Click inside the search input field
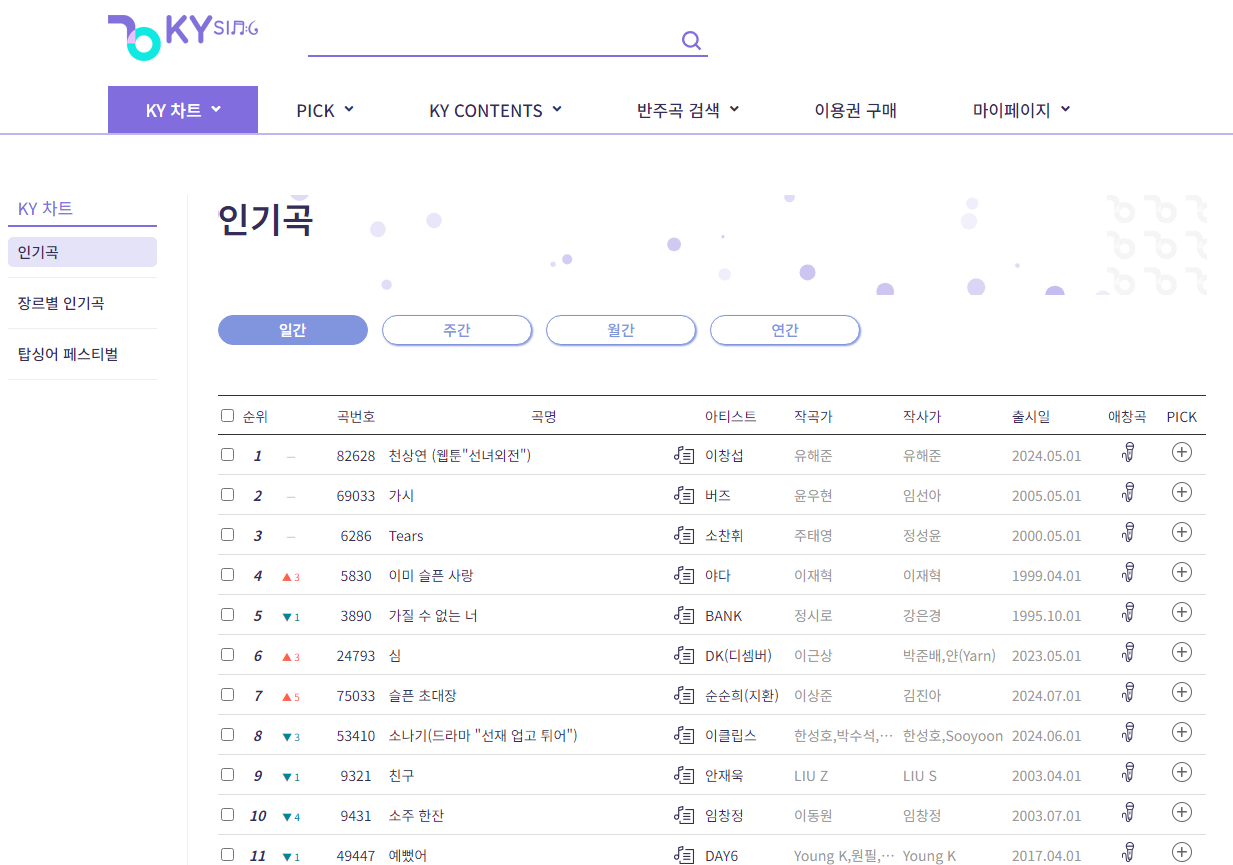This screenshot has width=1233, height=865. [x=494, y=40]
